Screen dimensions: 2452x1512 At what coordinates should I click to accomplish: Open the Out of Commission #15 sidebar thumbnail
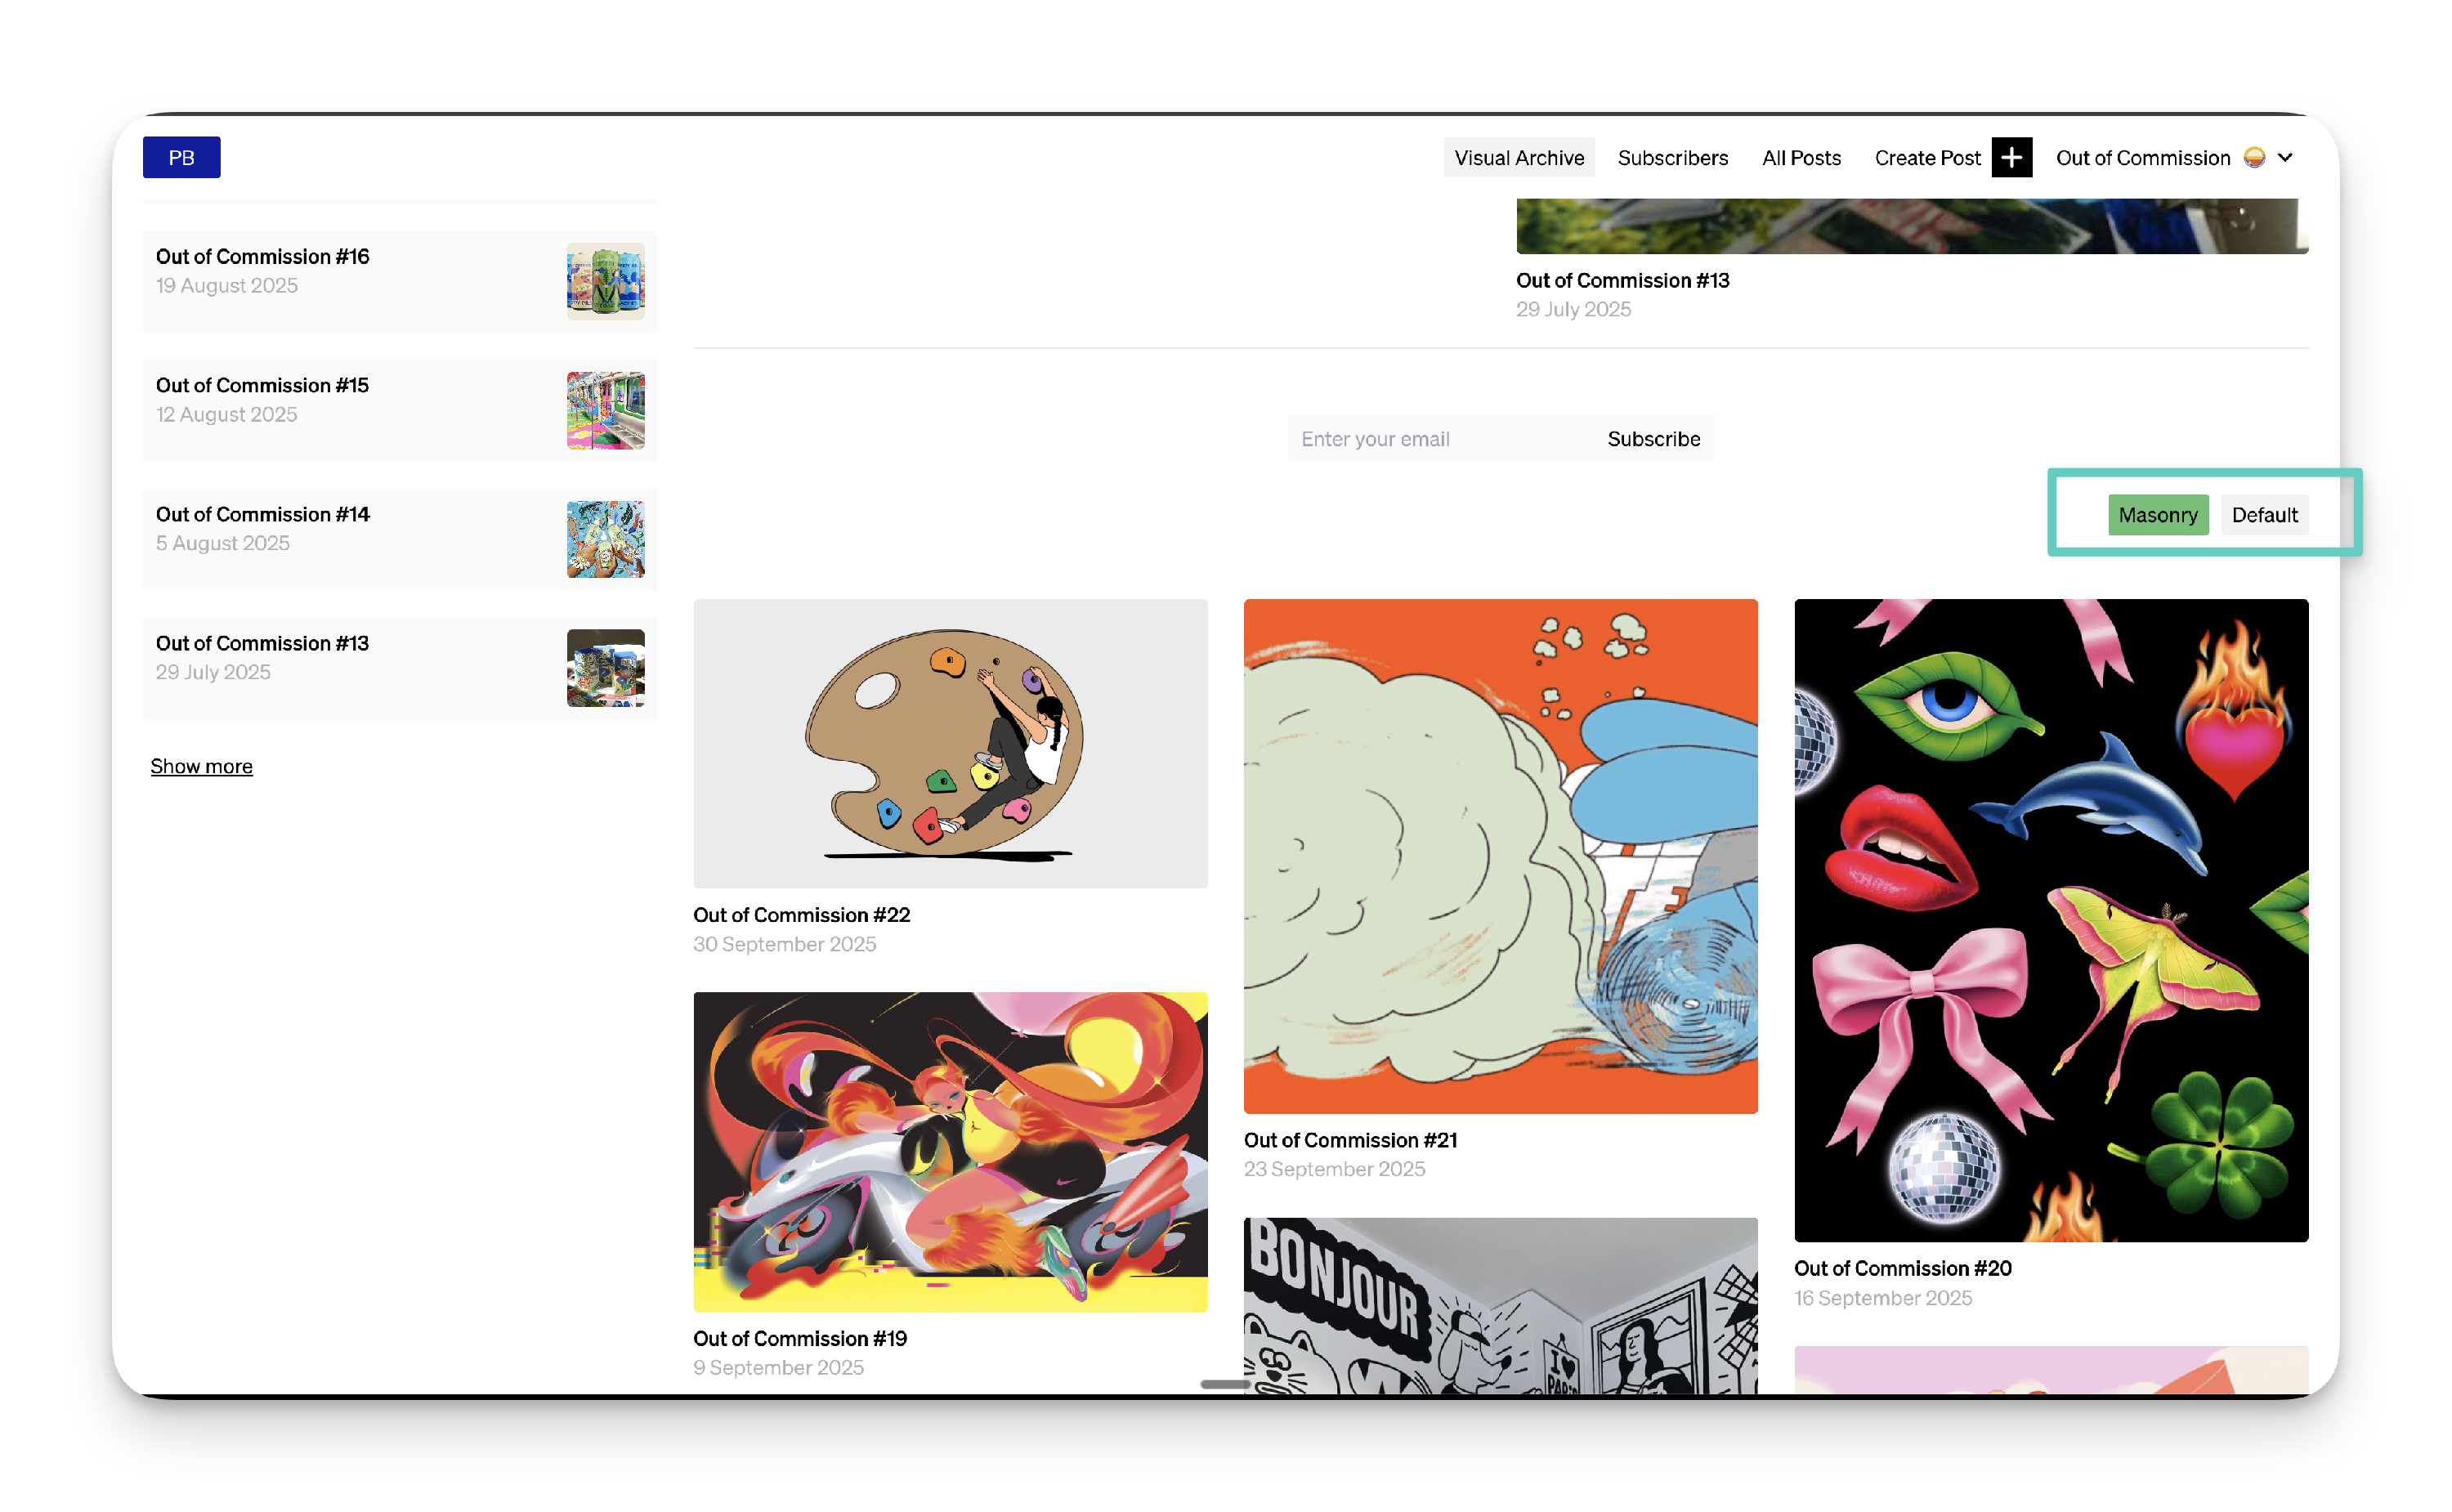pyautogui.click(x=605, y=410)
